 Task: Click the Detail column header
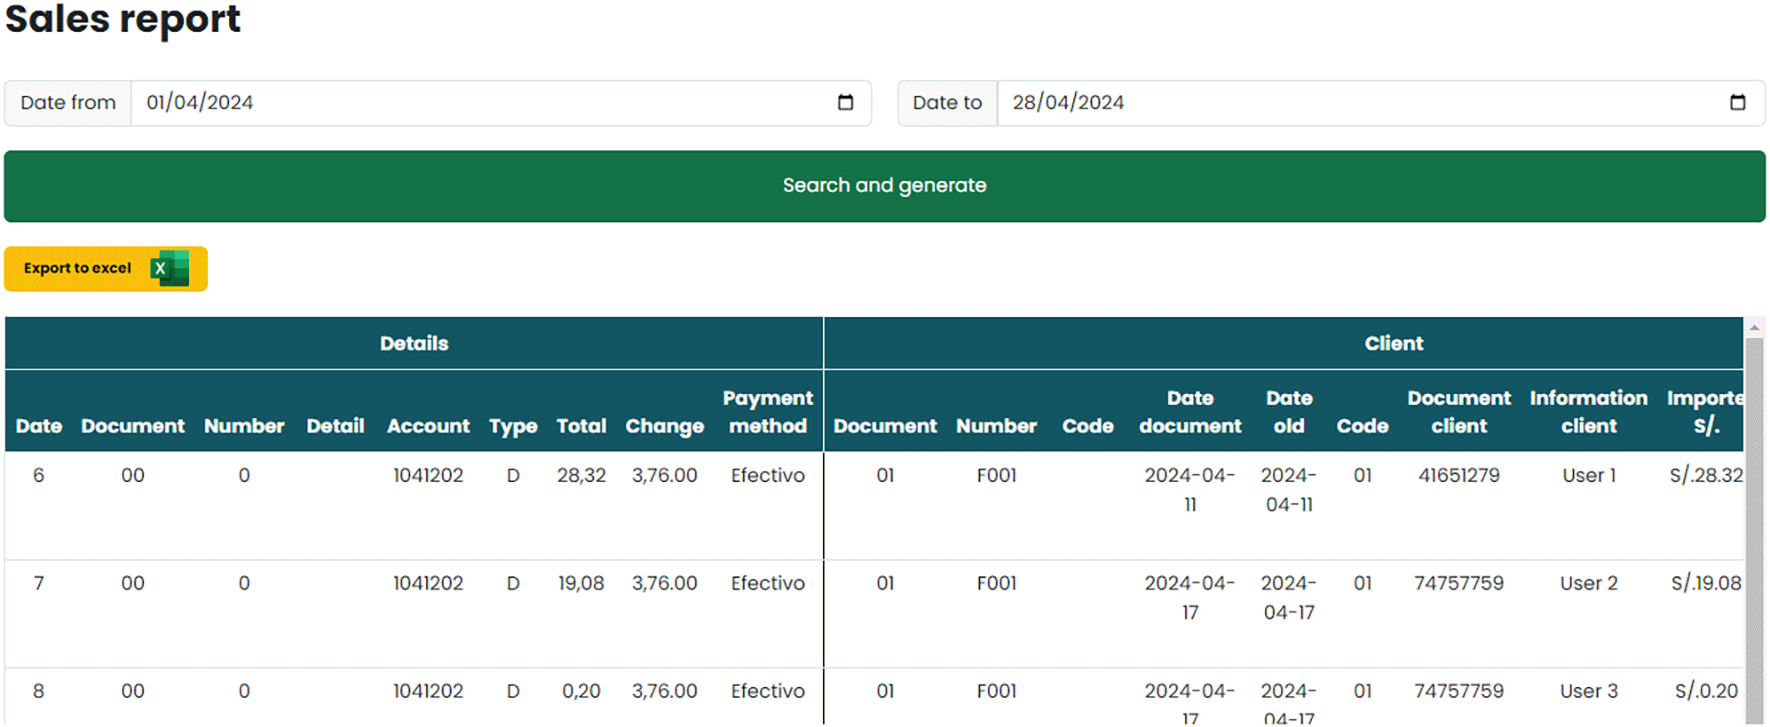(335, 426)
